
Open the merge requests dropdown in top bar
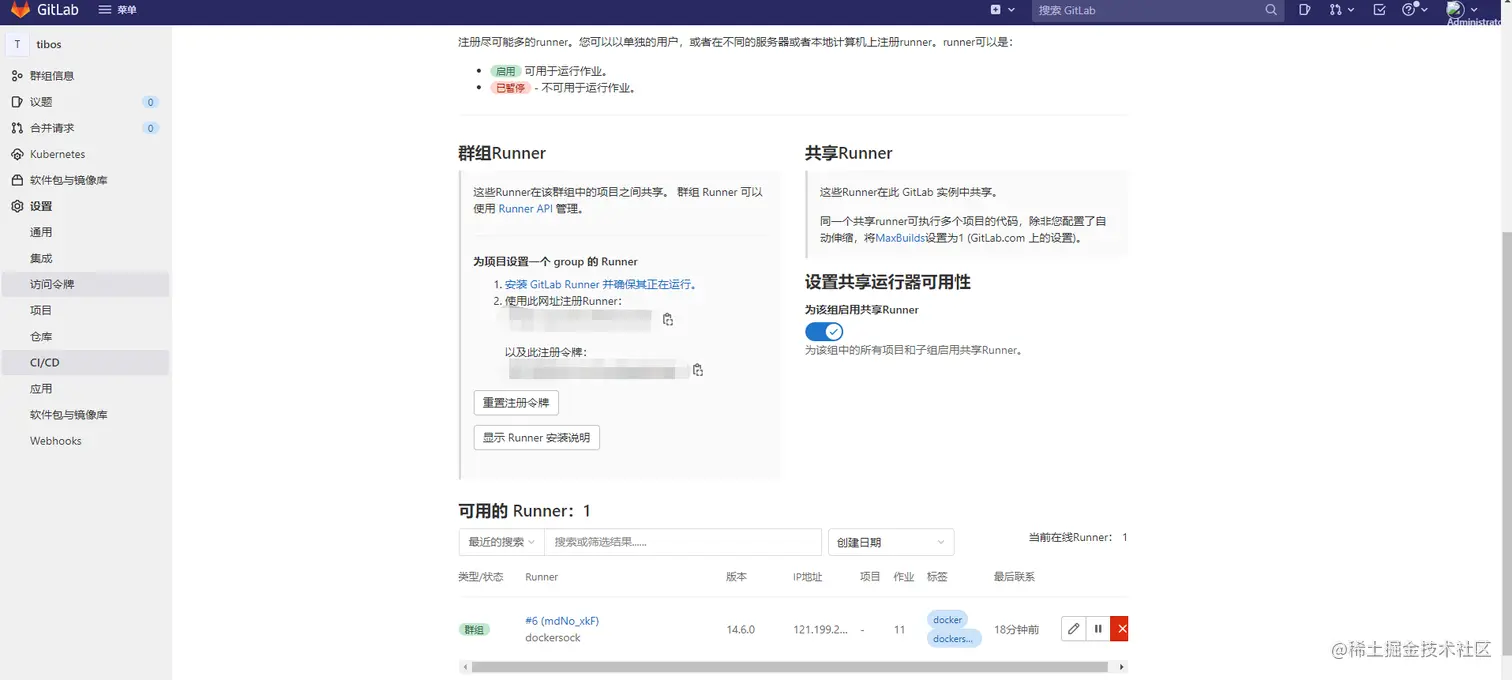[x=1342, y=10]
